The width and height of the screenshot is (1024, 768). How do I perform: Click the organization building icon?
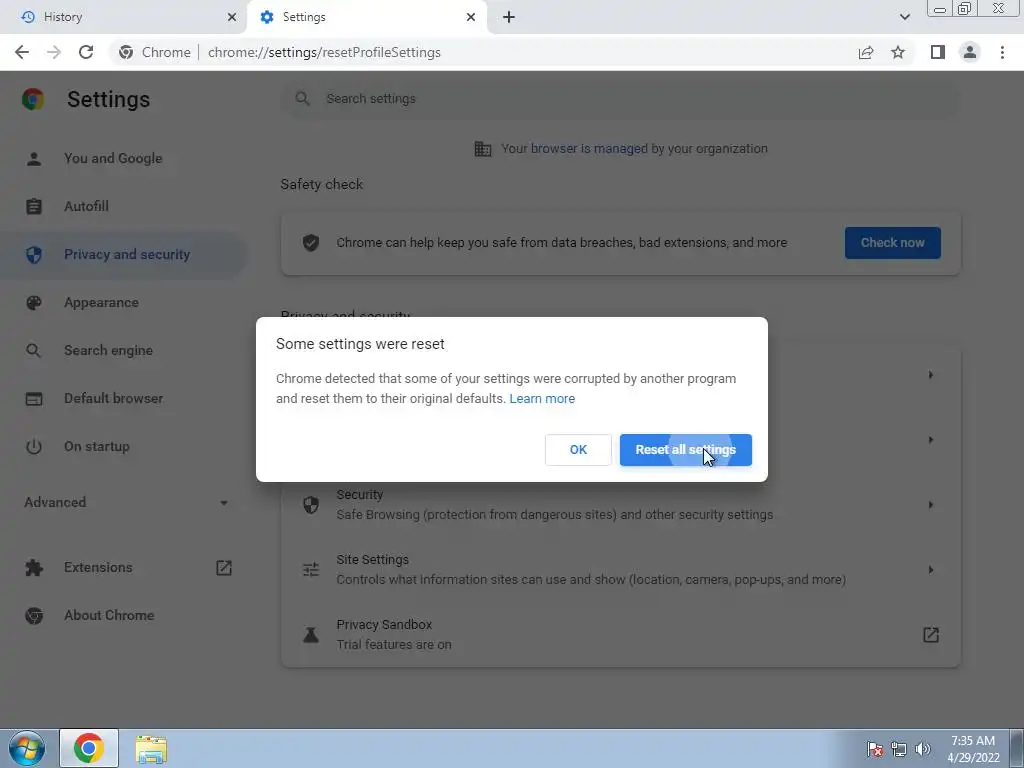tap(483, 149)
